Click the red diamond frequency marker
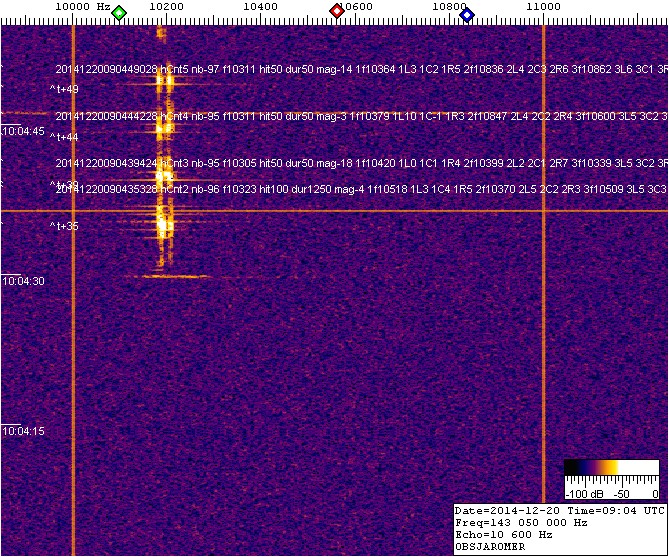The image size is (669, 557). 337,12
